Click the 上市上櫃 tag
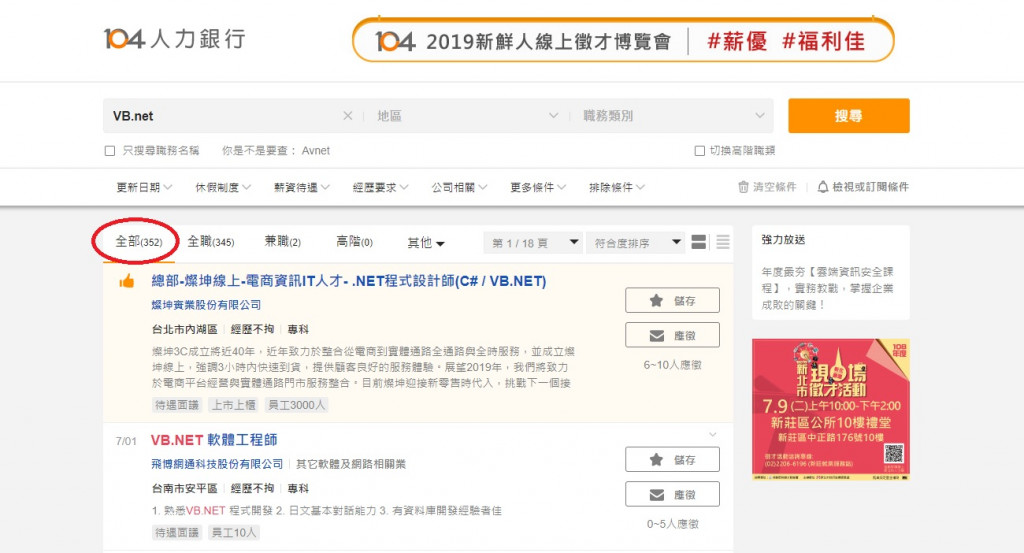 point(233,405)
